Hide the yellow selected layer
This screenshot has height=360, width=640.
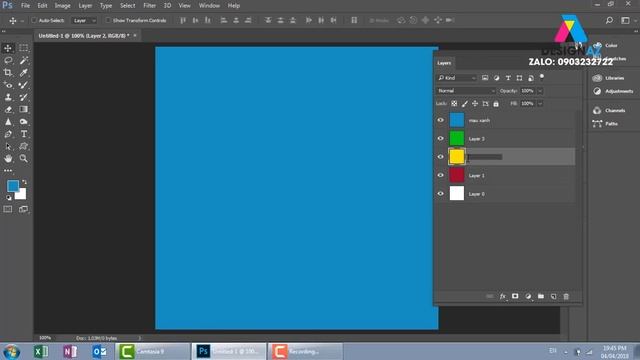pyautogui.click(x=440, y=157)
